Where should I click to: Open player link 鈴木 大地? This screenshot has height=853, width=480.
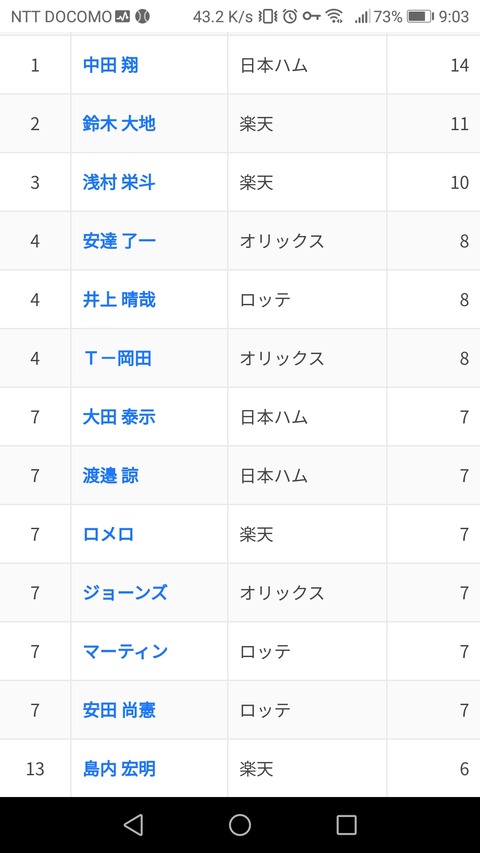click(x=119, y=124)
